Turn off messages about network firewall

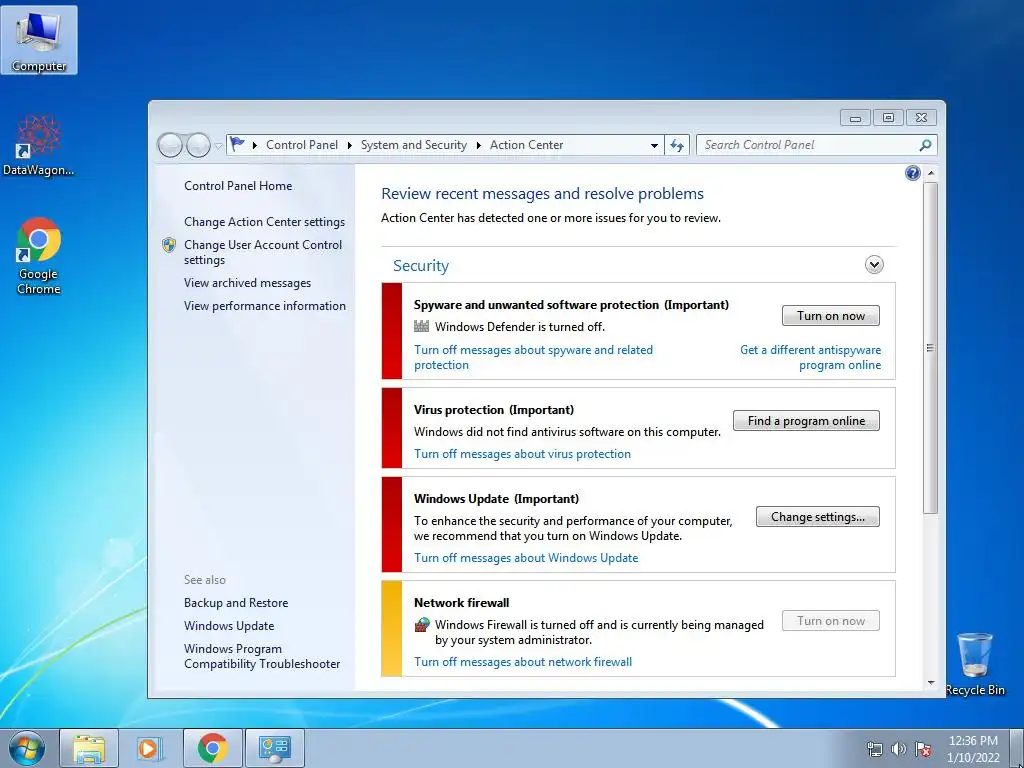pos(523,662)
